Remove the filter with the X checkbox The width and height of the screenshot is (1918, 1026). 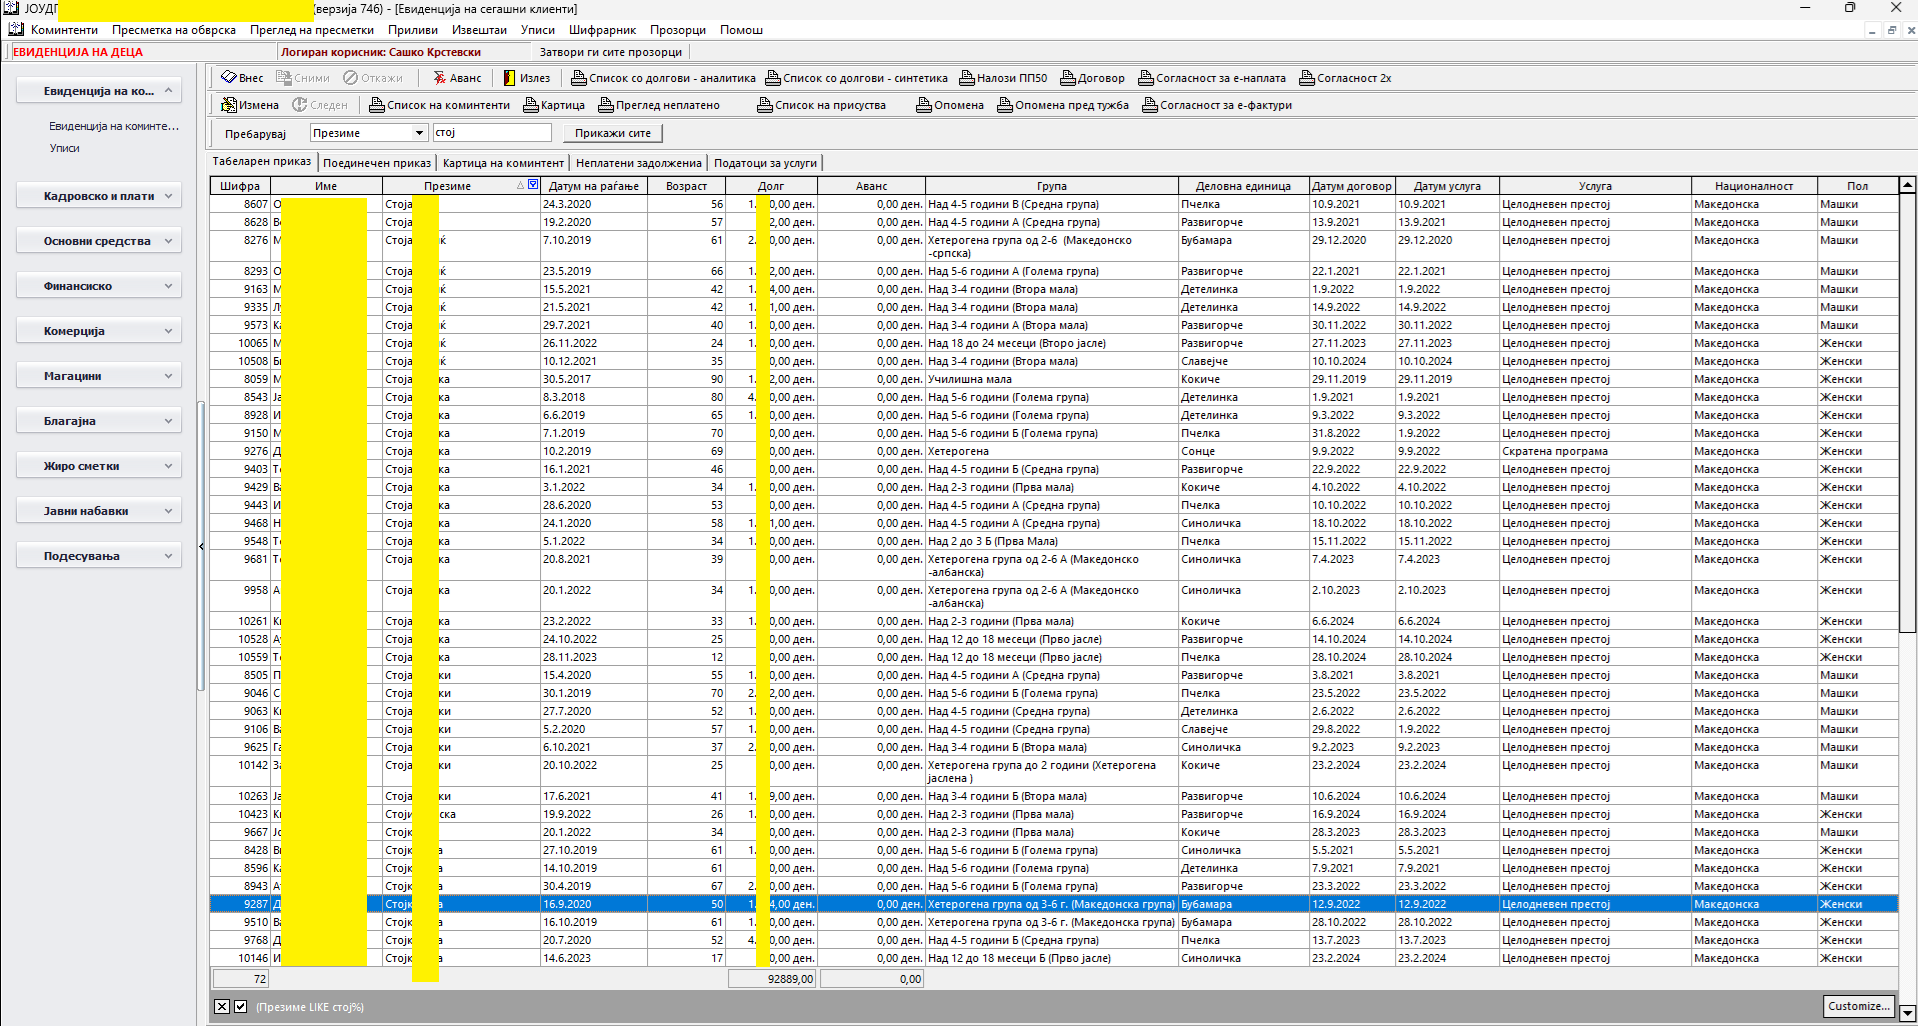222,1007
